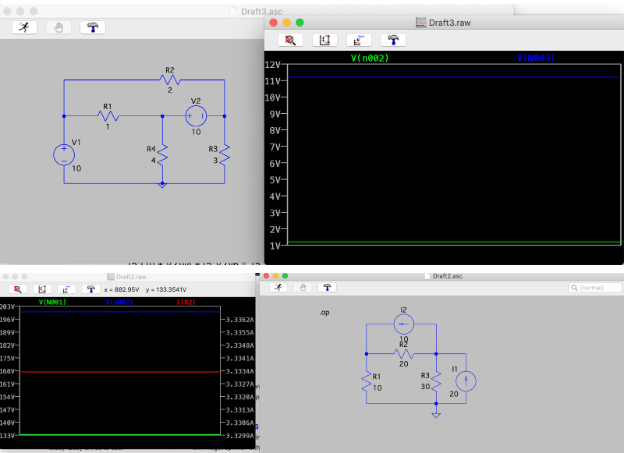Click add trace icon in Draft2.raw toolbar
Image resolution: width=624 pixels, height=453 pixels.
tap(66, 289)
